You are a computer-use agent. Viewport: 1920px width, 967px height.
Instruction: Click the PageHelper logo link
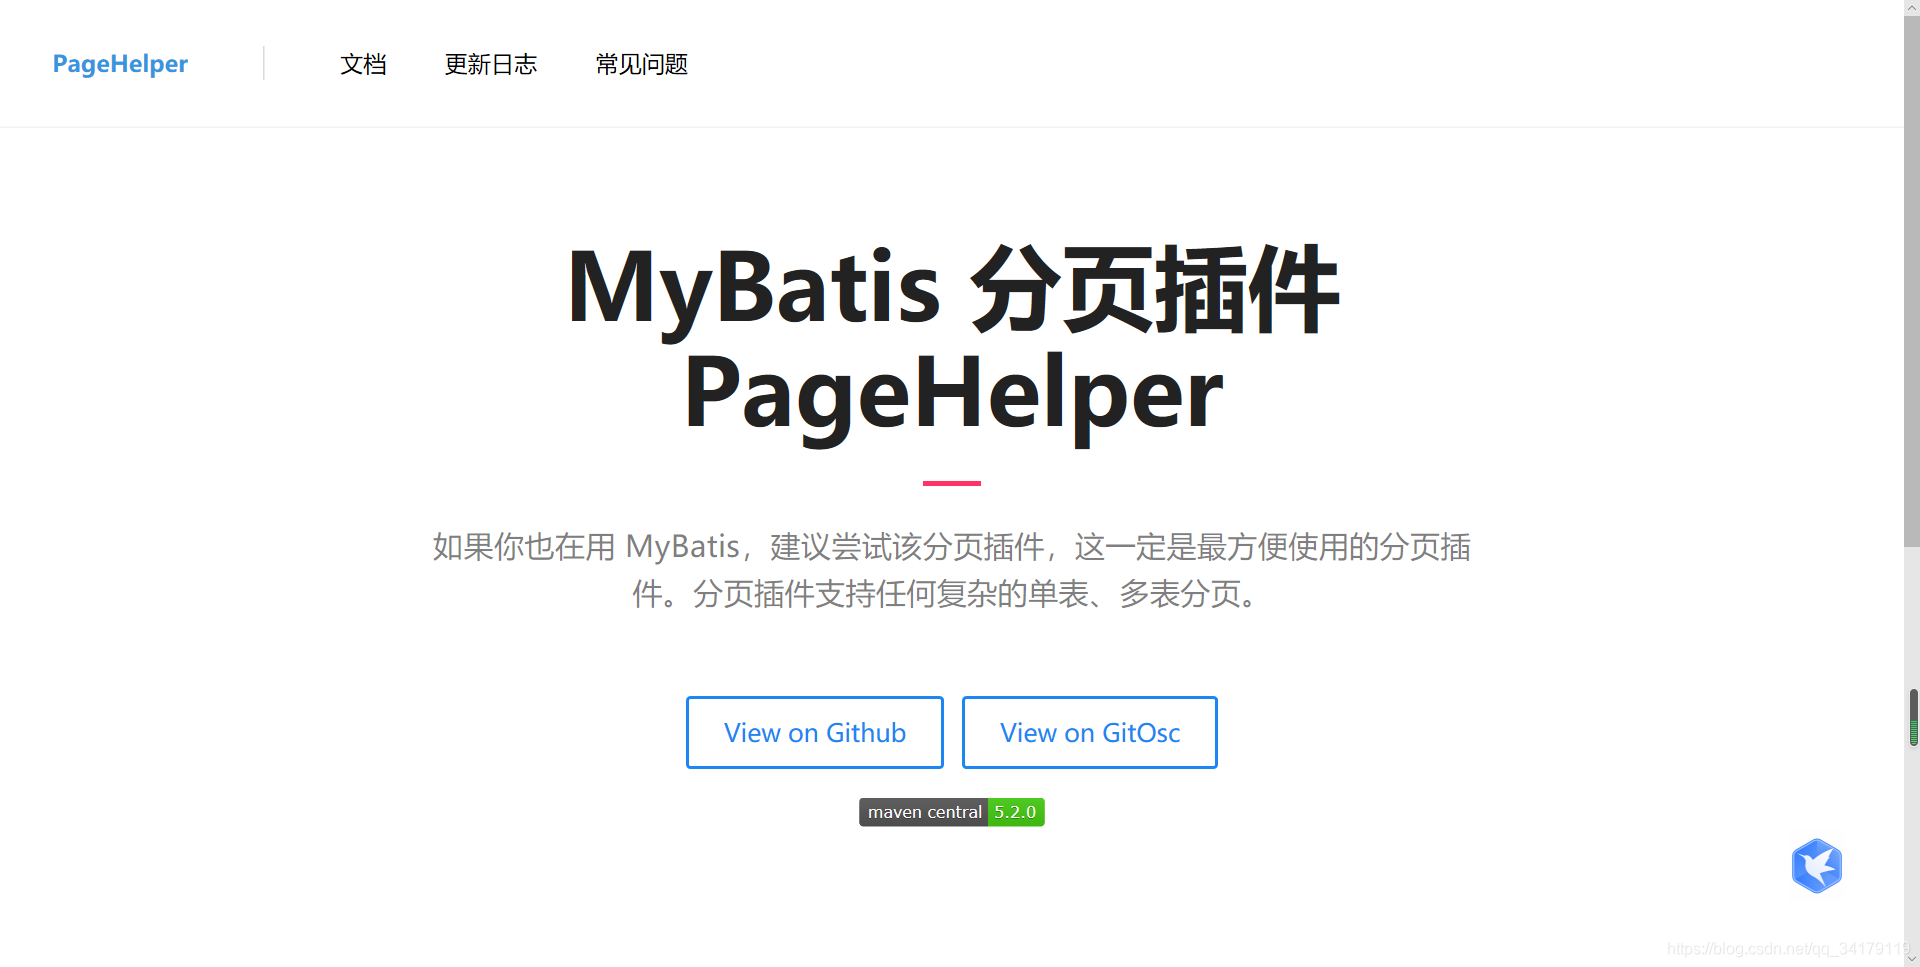click(120, 64)
